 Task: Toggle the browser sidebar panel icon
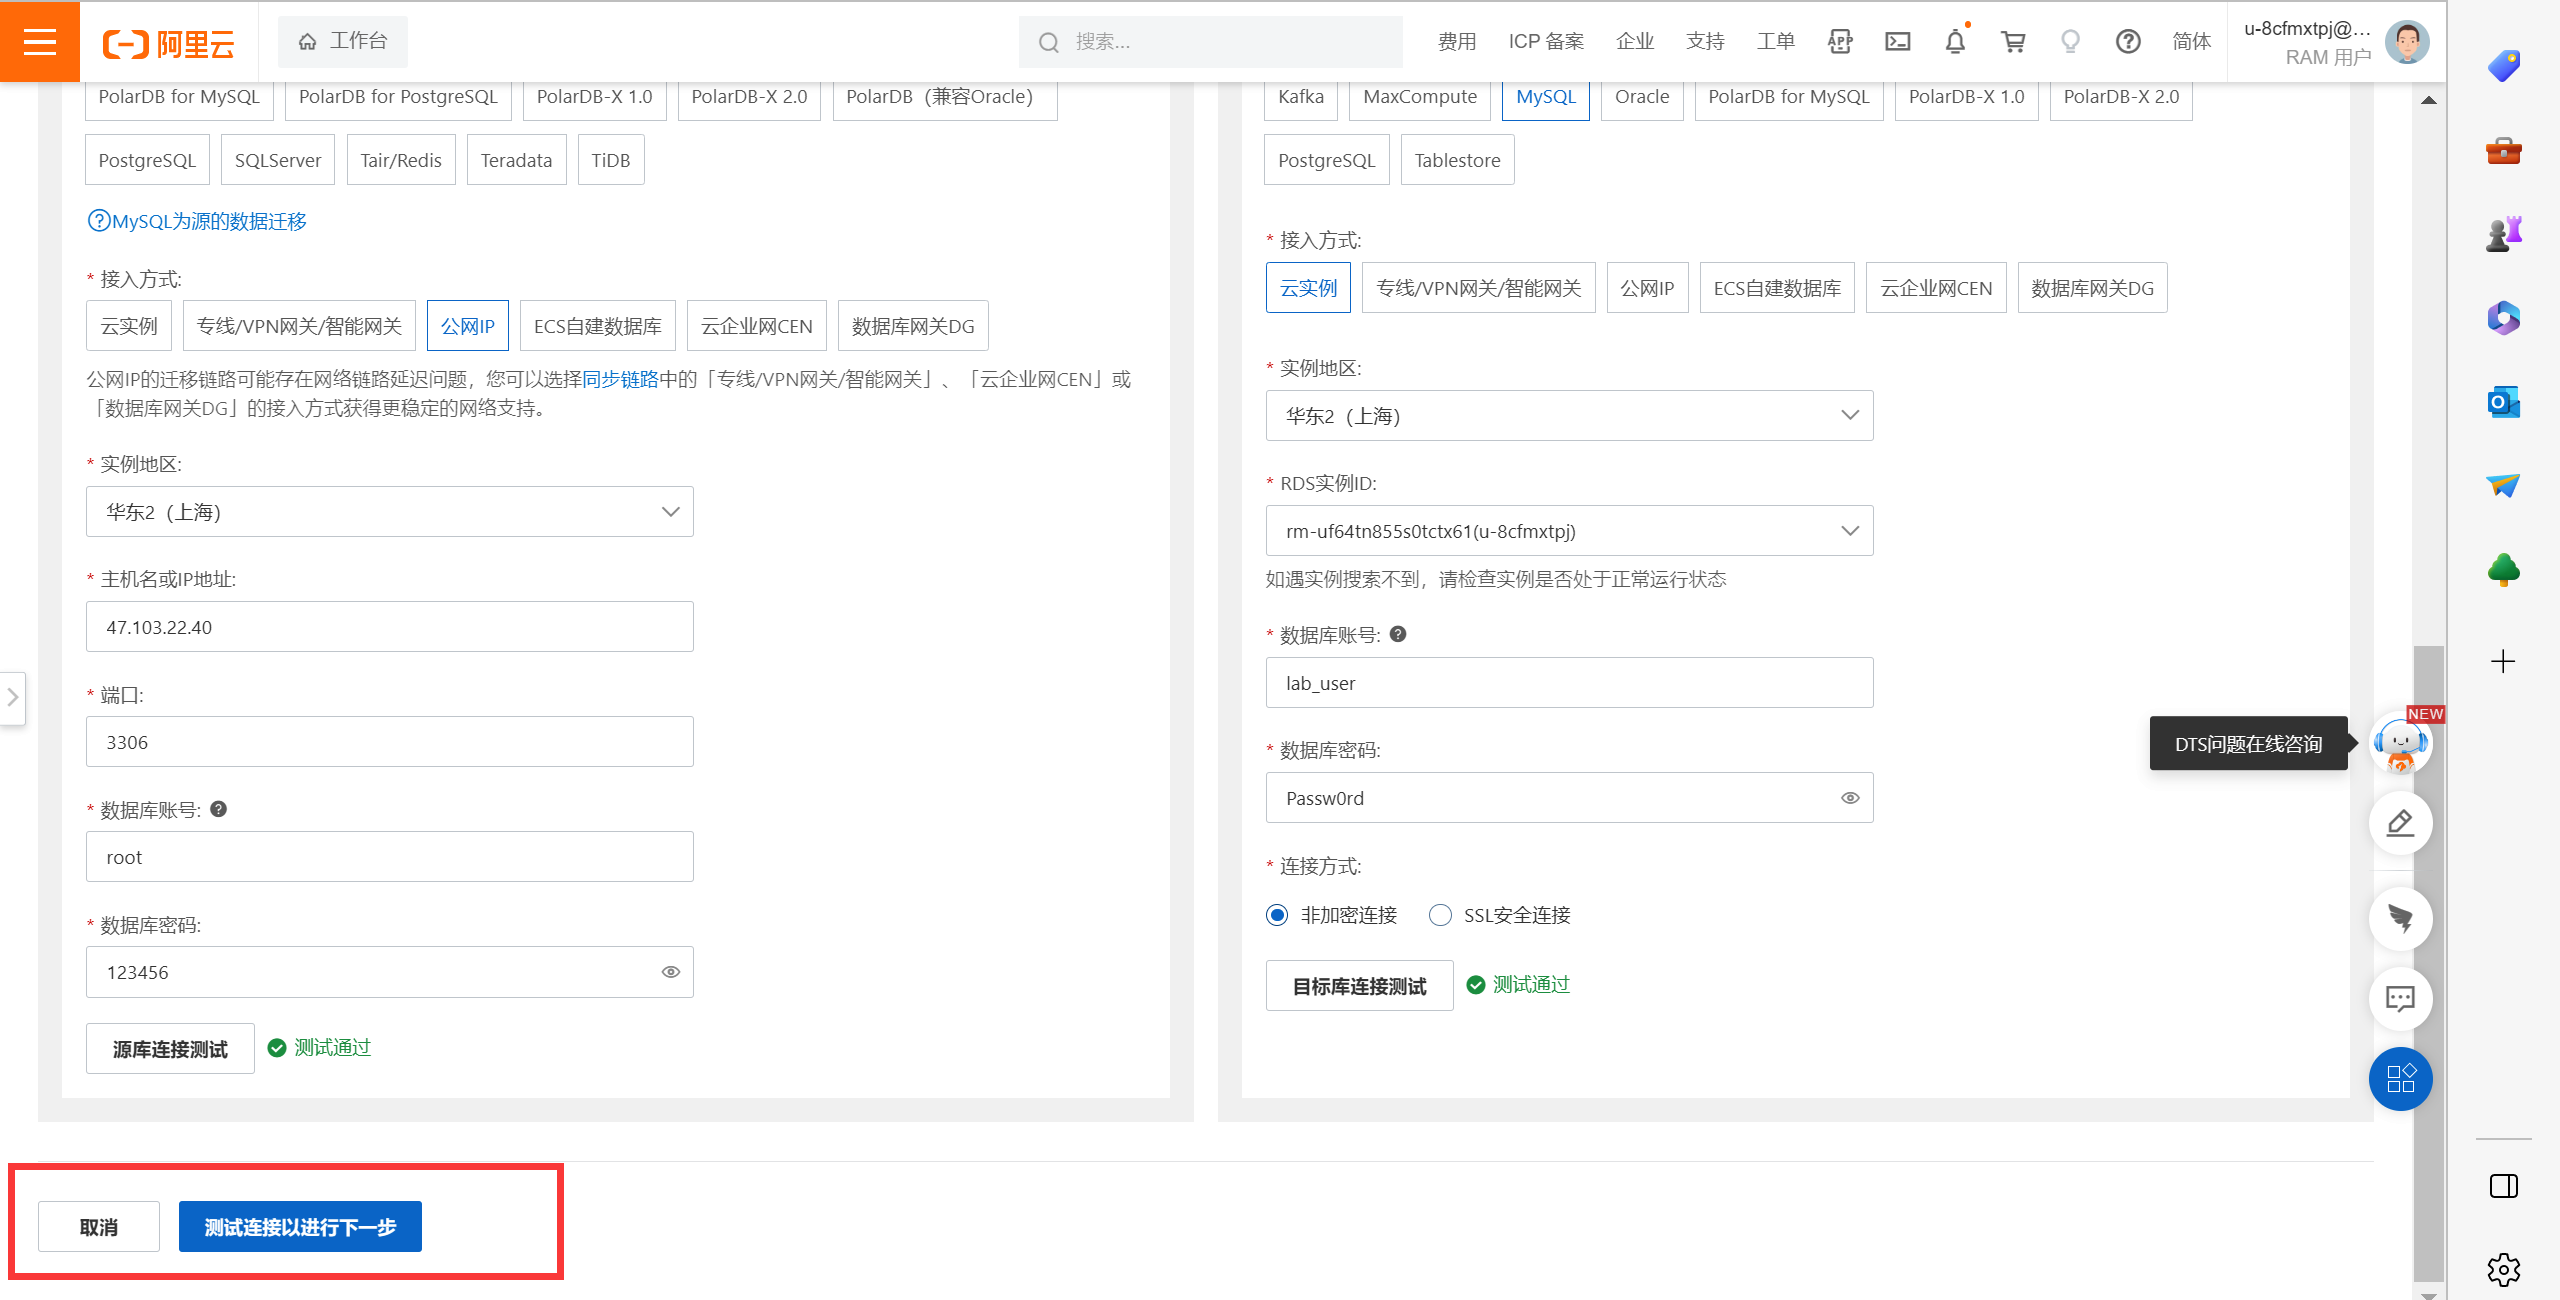(x=2504, y=1186)
